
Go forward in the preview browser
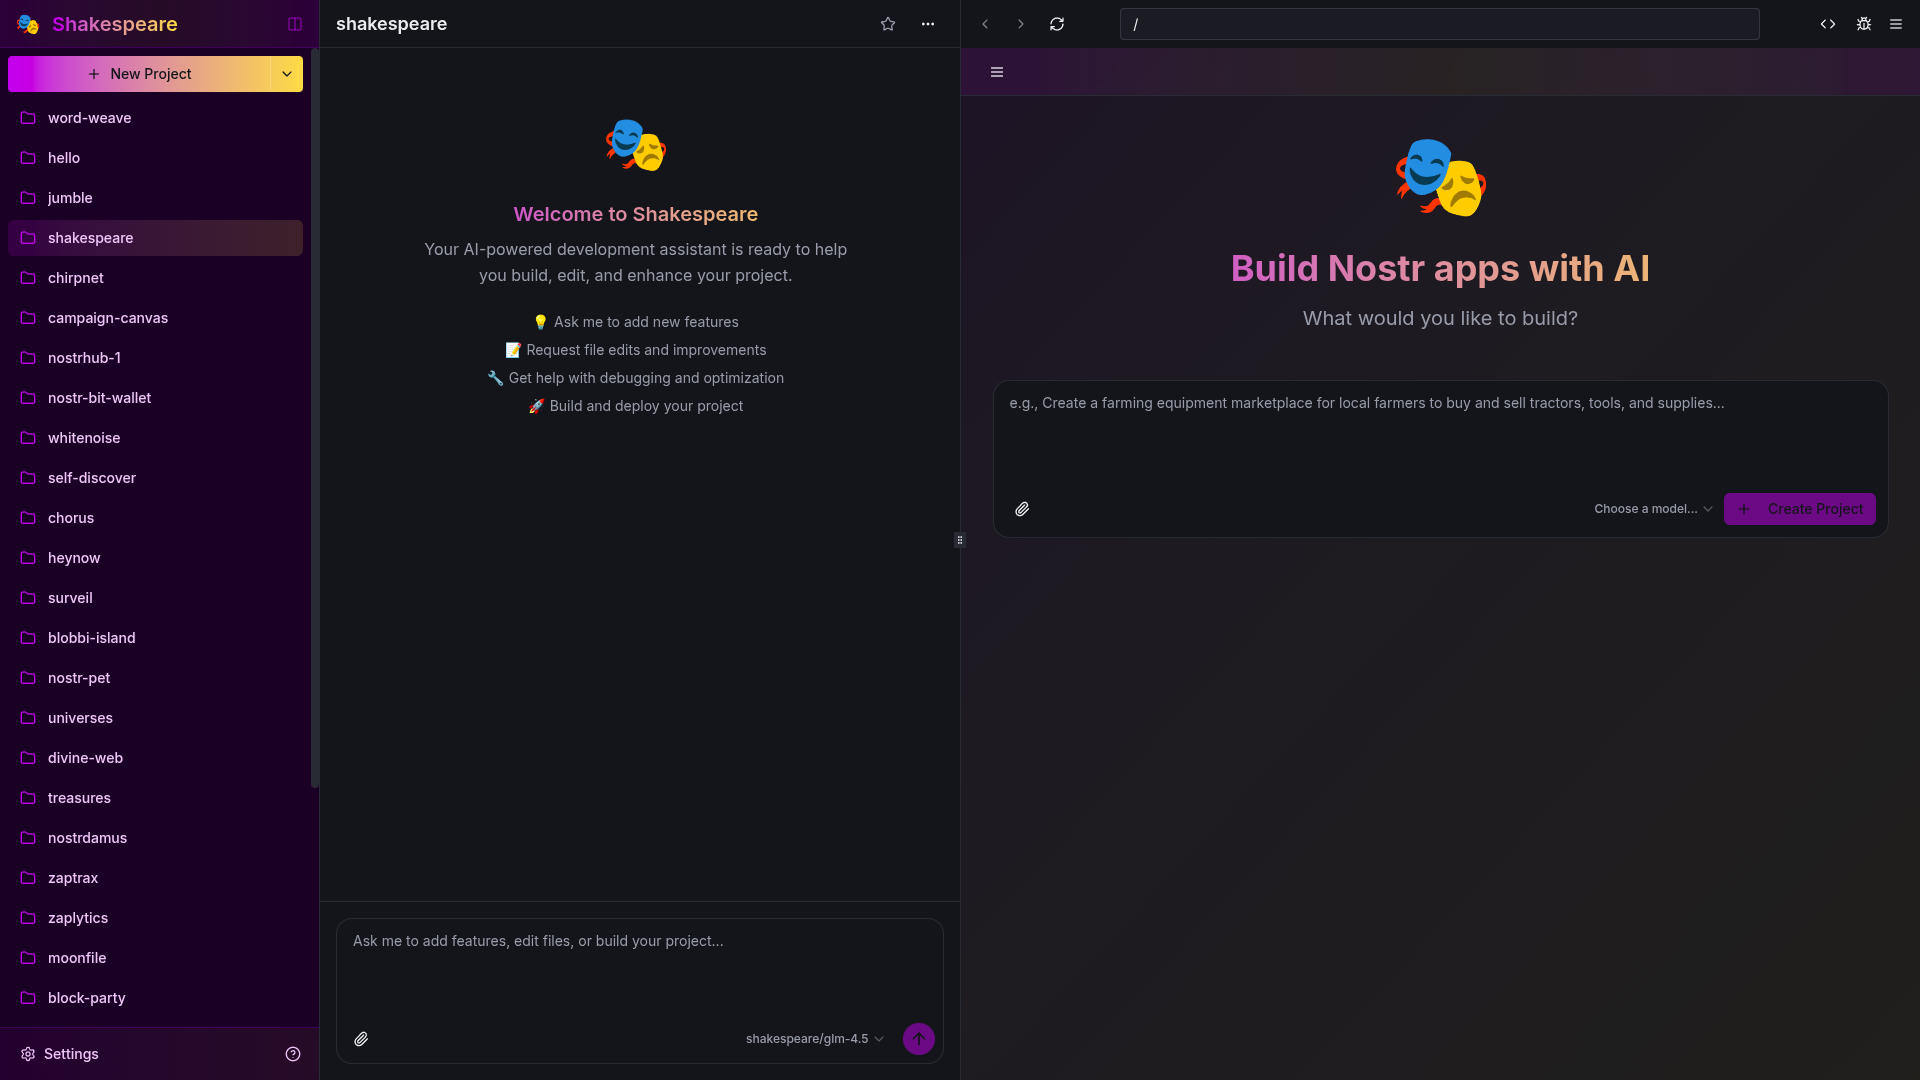coord(1021,24)
